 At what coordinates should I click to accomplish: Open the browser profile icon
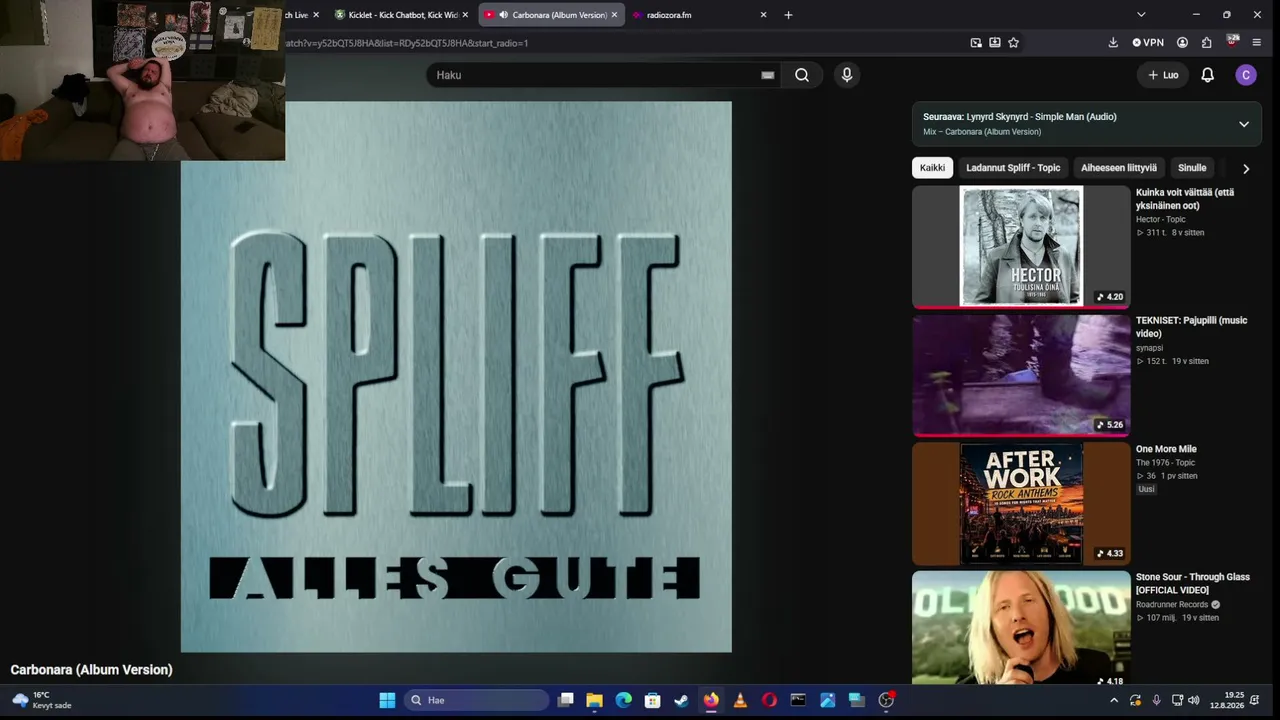point(1182,43)
